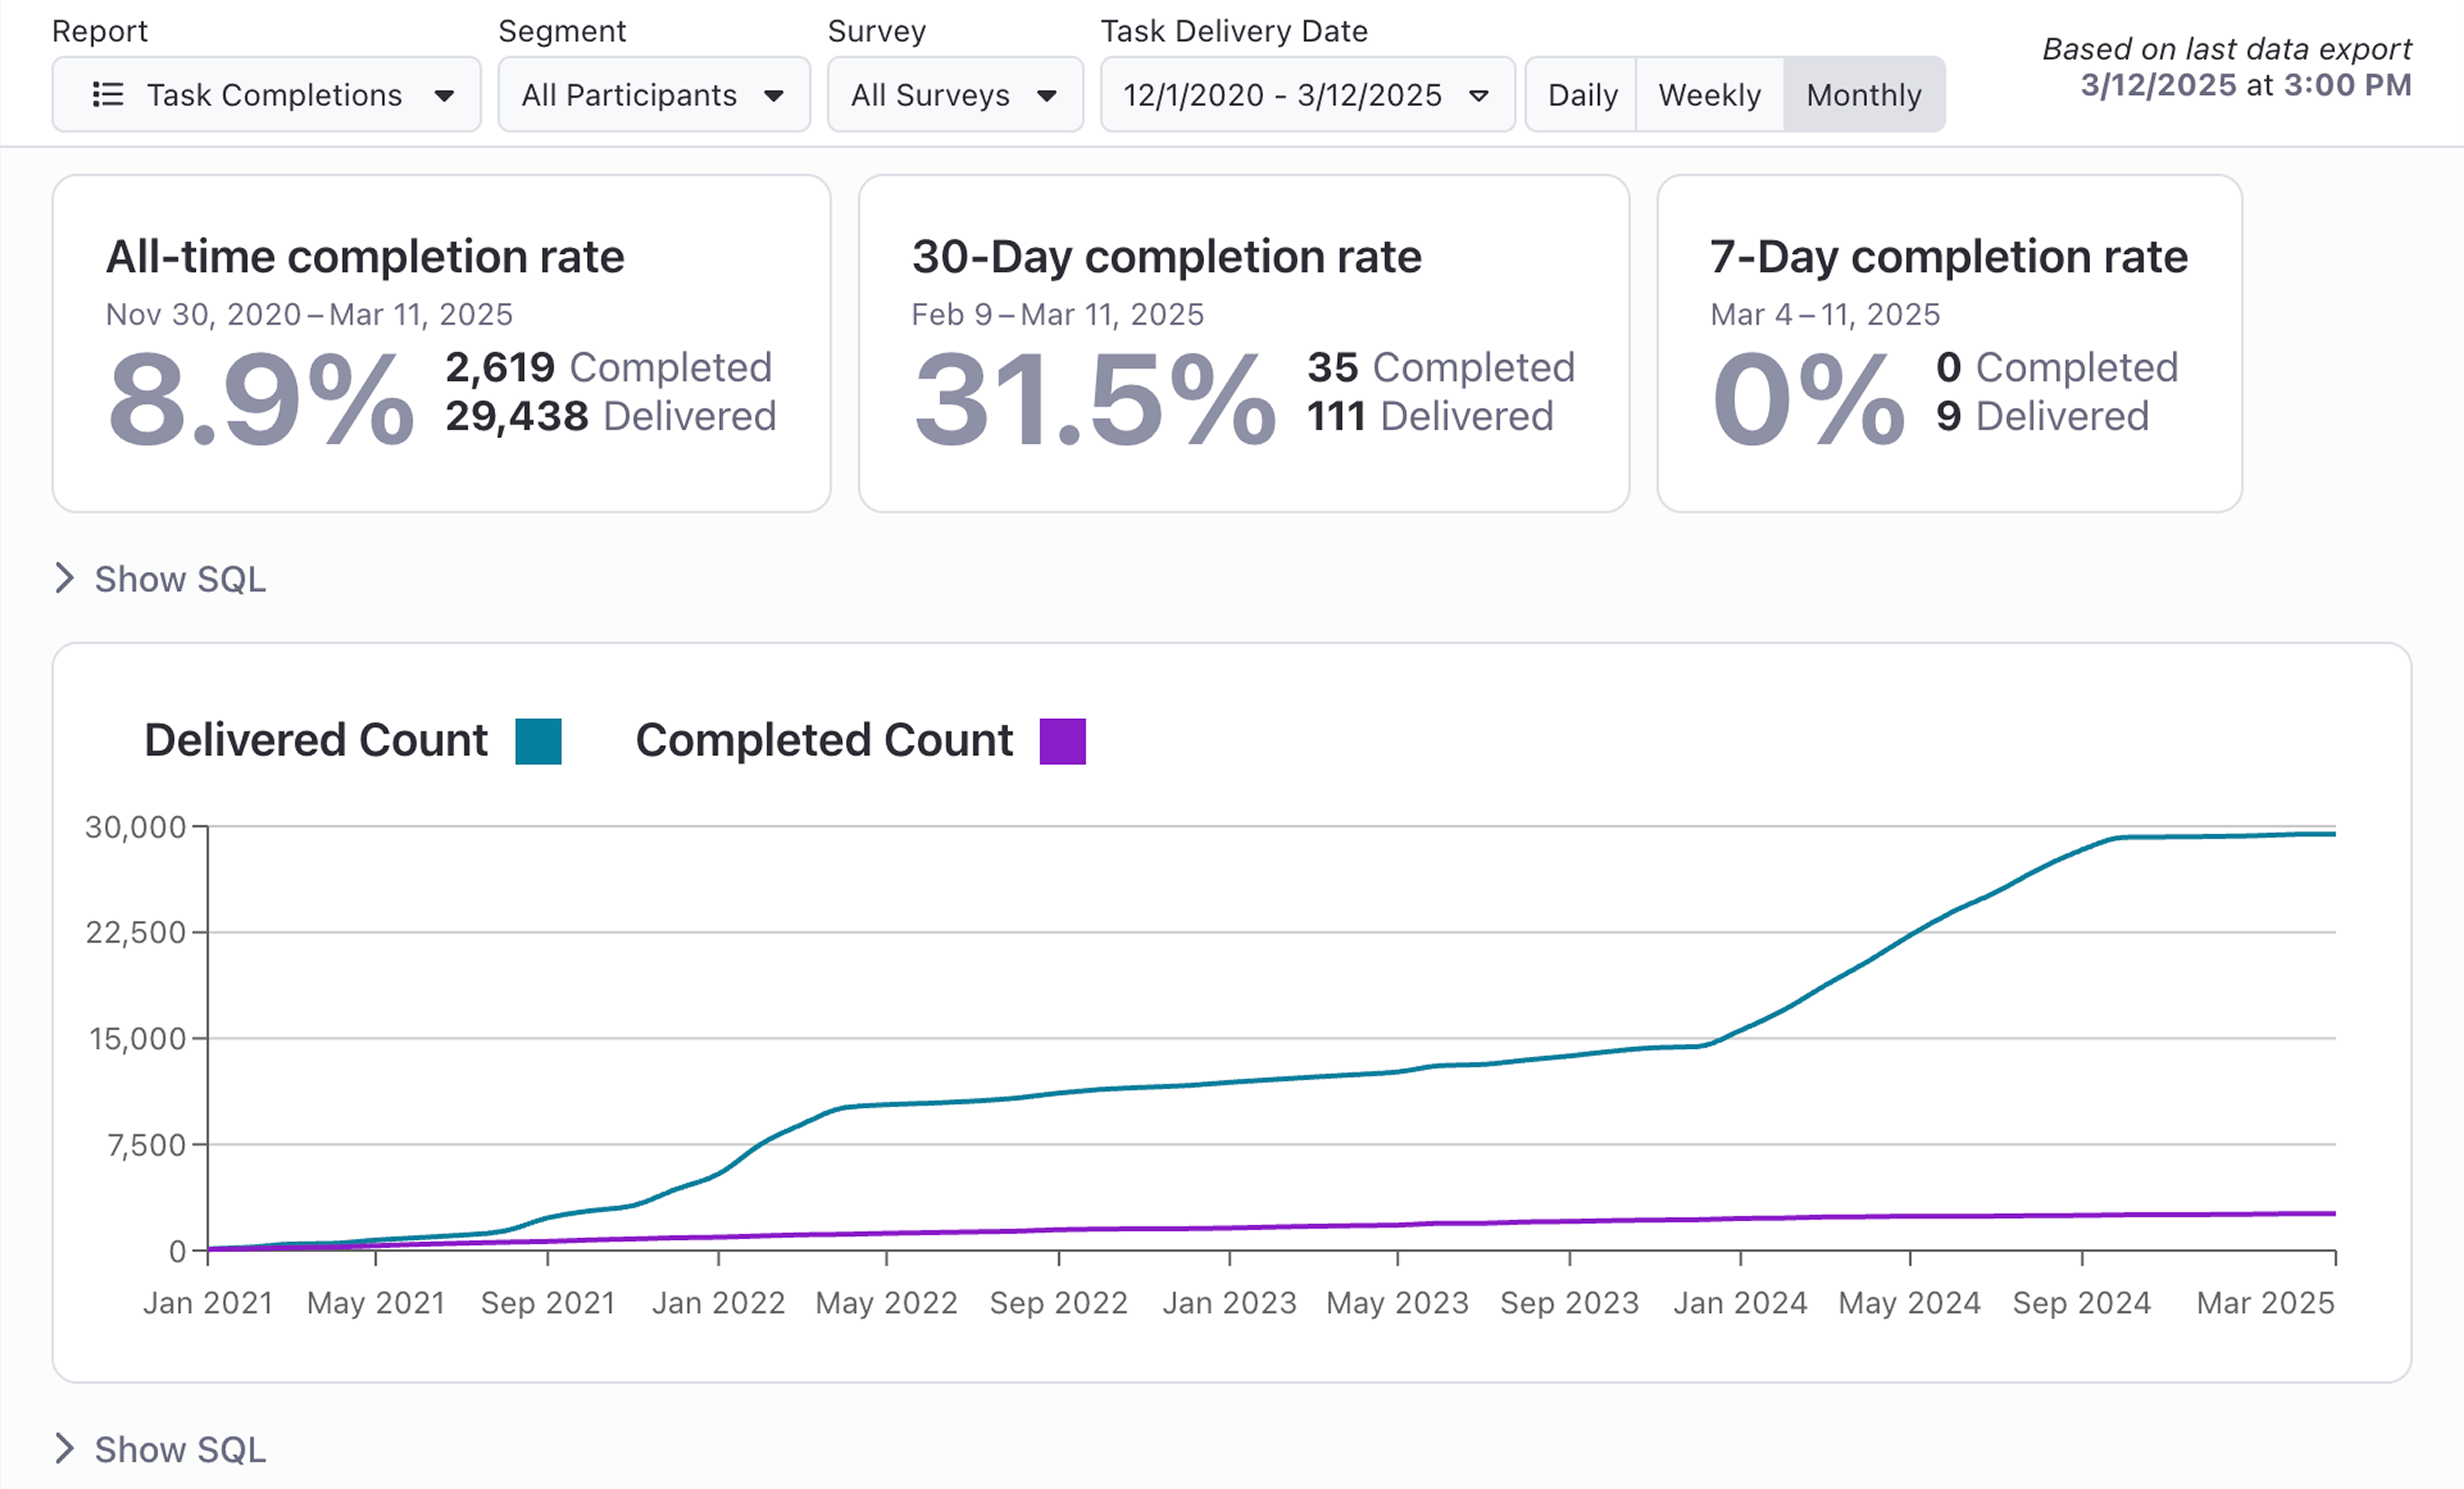Image resolution: width=2464 pixels, height=1489 pixels.
Task: Click chevron beside bottom Show SQL
Action: [65, 1448]
